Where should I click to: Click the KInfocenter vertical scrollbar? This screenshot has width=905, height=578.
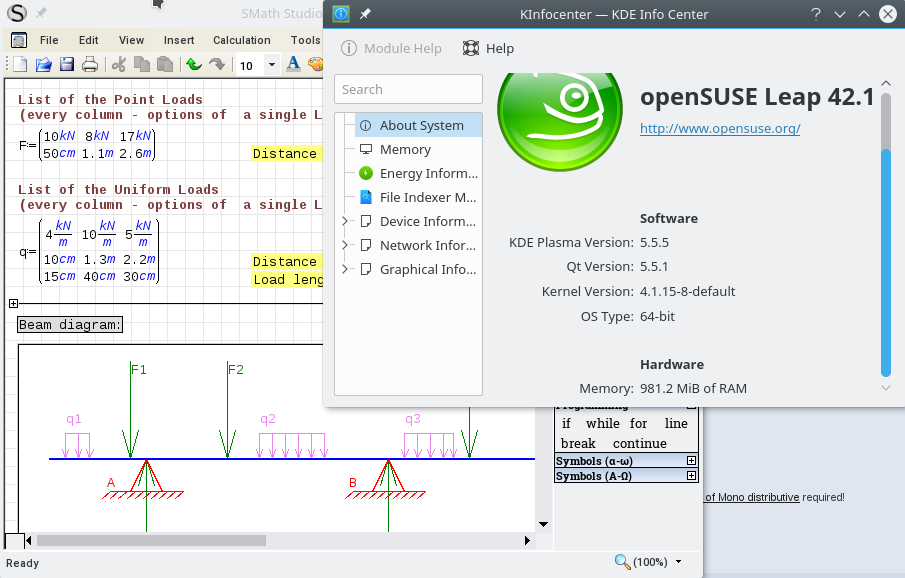coord(885,250)
